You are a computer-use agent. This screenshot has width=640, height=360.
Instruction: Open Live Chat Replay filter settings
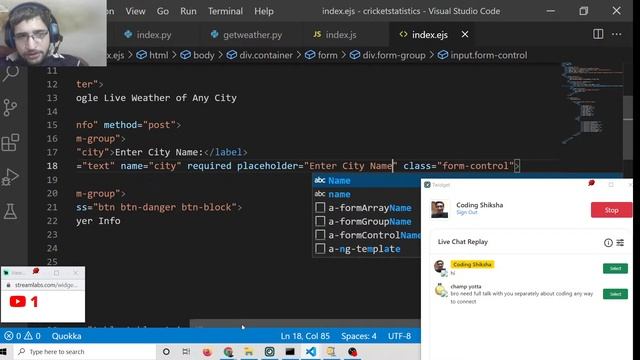[620, 243]
